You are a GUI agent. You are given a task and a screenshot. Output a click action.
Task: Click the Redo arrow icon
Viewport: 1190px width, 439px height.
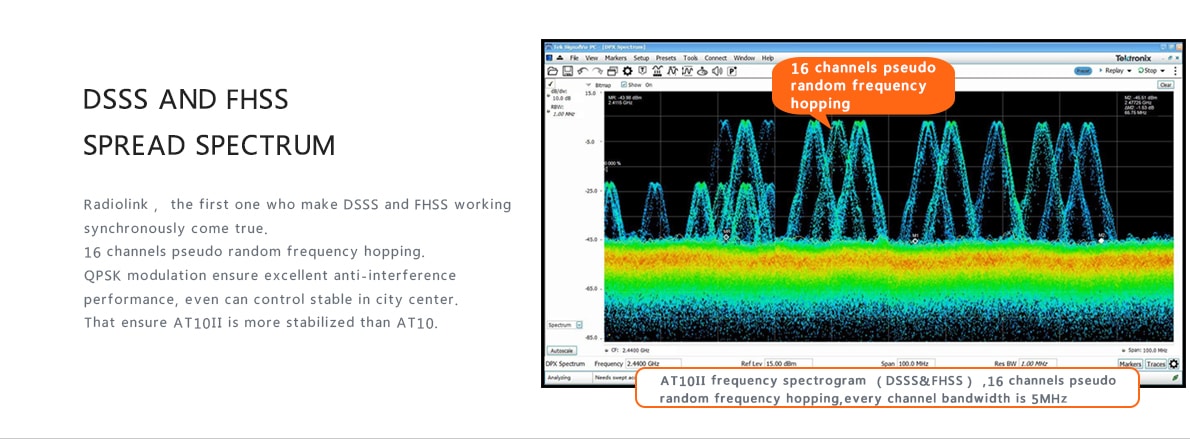(597, 71)
